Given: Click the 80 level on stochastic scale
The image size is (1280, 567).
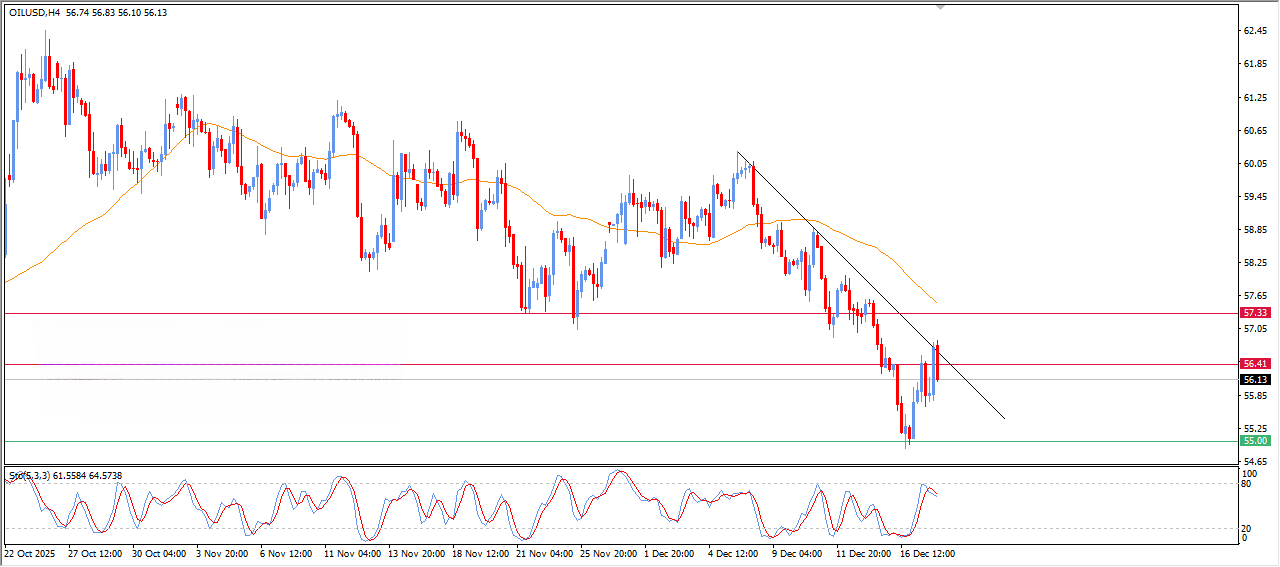Looking at the screenshot, I should pos(1246,484).
